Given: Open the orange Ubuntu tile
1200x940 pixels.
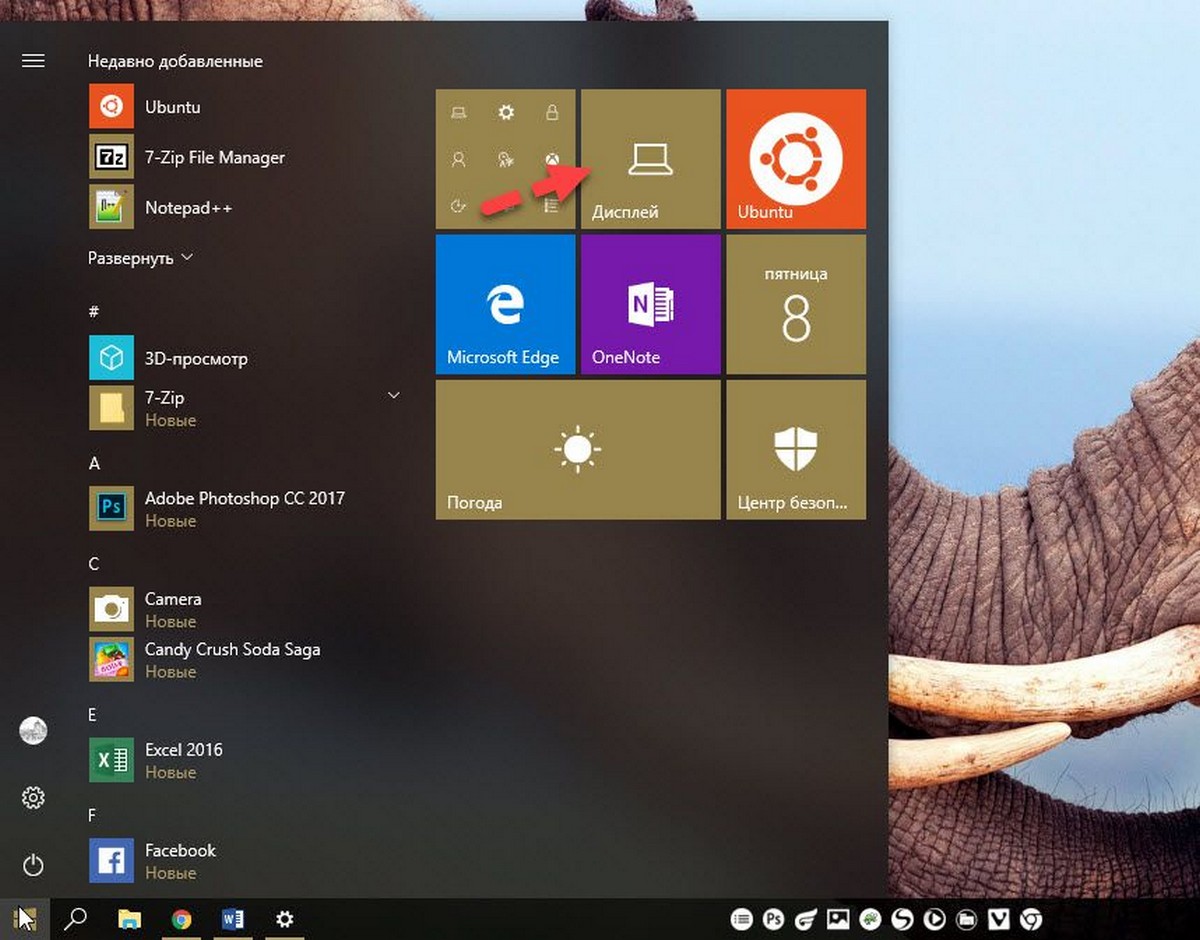Looking at the screenshot, I should [x=796, y=159].
